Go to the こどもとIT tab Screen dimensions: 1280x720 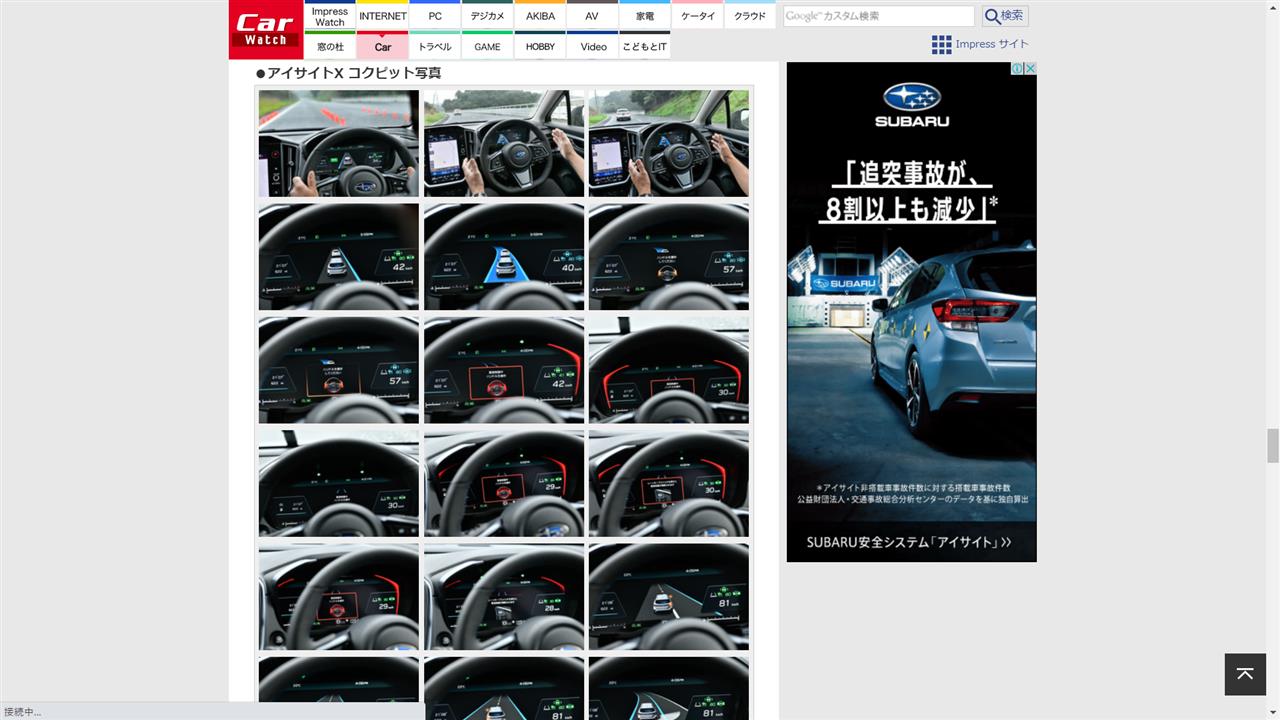point(645,46)
